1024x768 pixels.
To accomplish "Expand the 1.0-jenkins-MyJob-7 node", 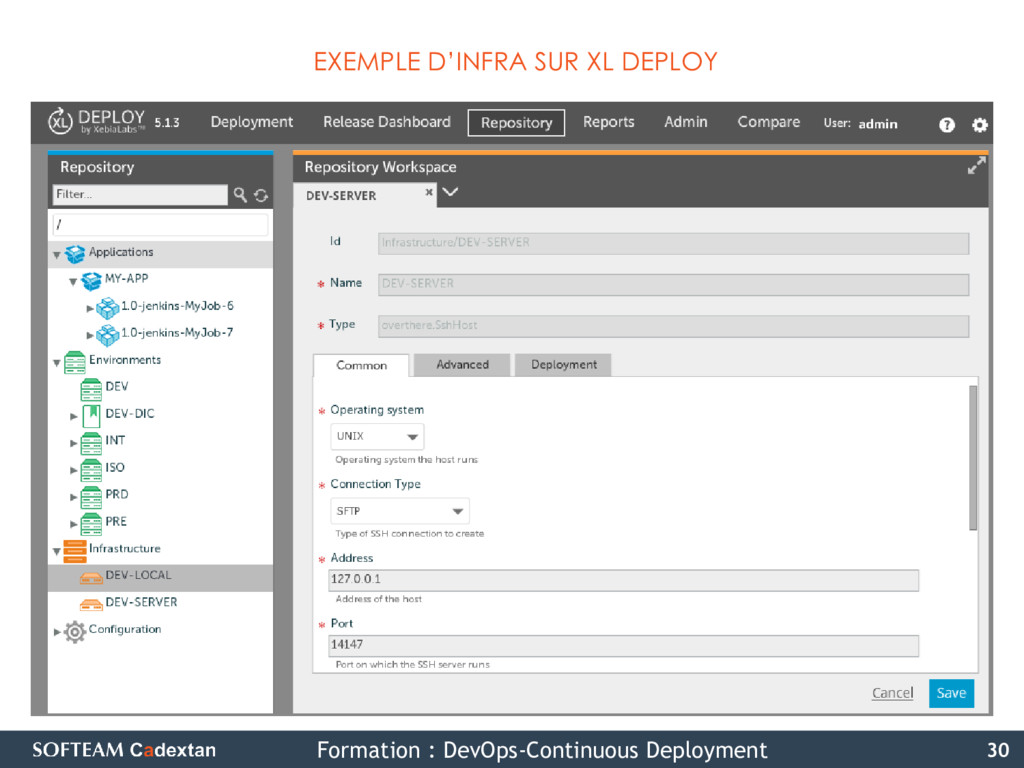I will tap(90, 335).
